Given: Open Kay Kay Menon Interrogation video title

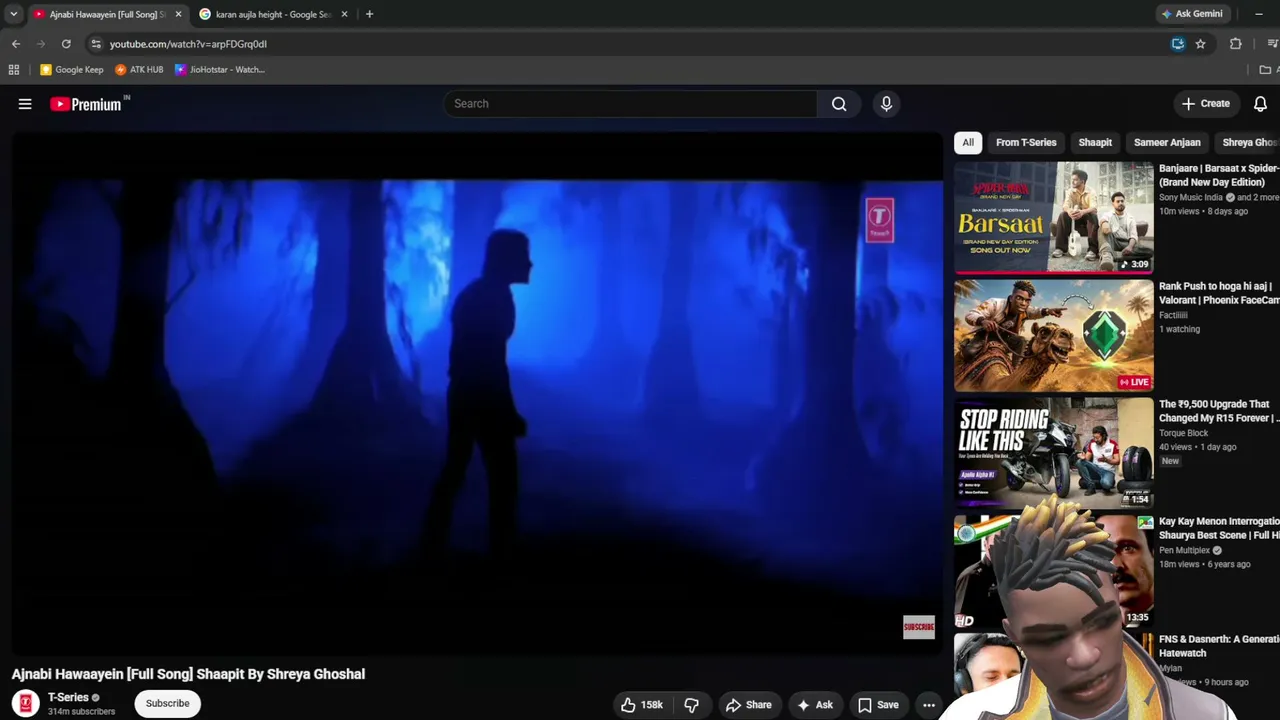Looking at the screenshot, I should click(1219, 528).
